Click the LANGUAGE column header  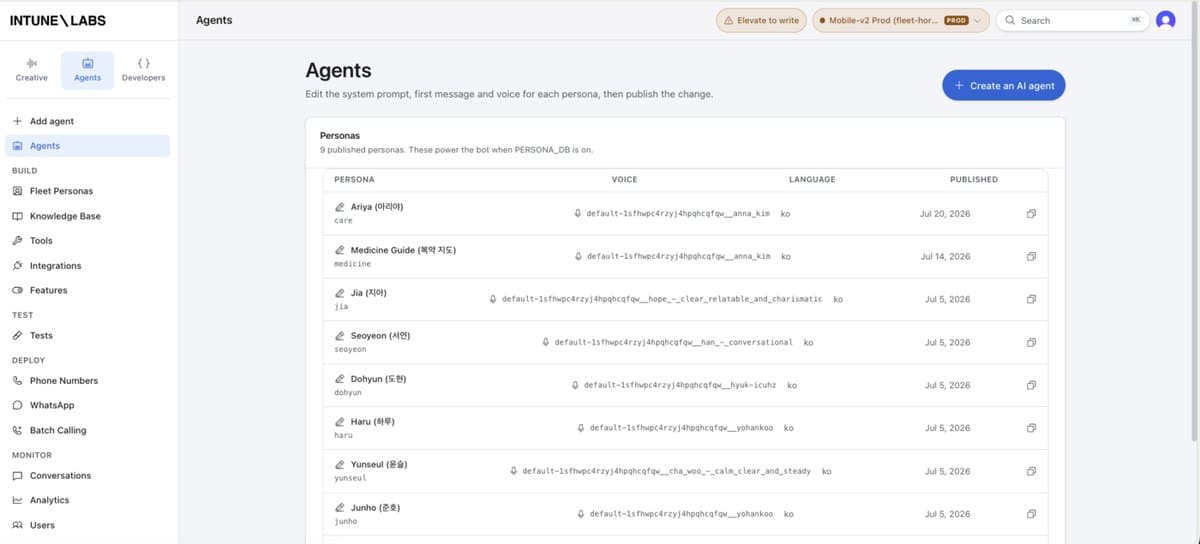click(x=812, y=180)
